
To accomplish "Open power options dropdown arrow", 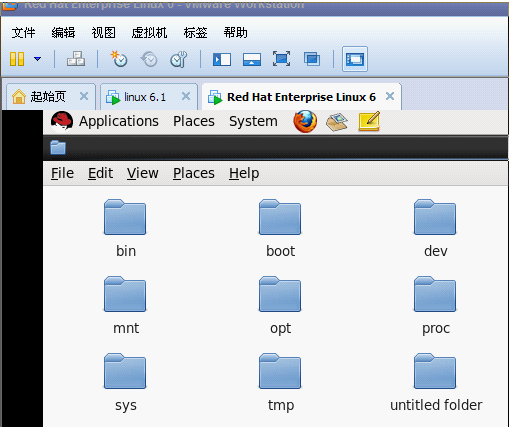I will 37,59.
